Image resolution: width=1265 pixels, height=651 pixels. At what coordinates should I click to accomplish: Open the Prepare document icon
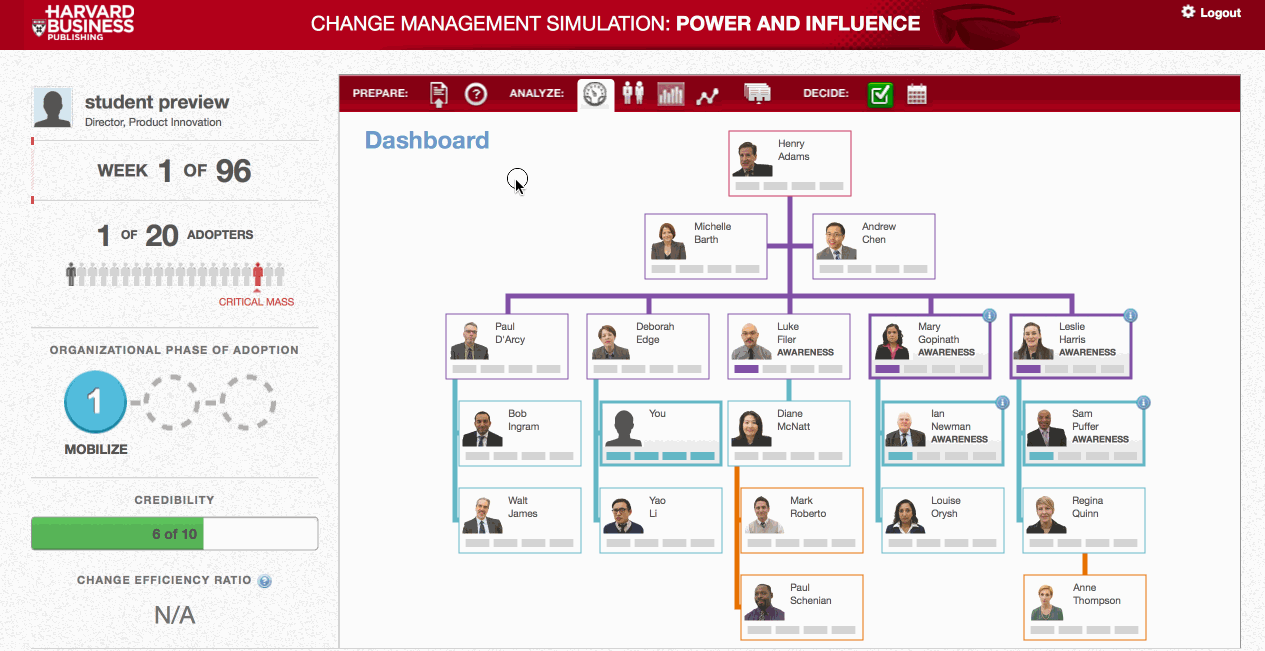[x=439, y=94]
